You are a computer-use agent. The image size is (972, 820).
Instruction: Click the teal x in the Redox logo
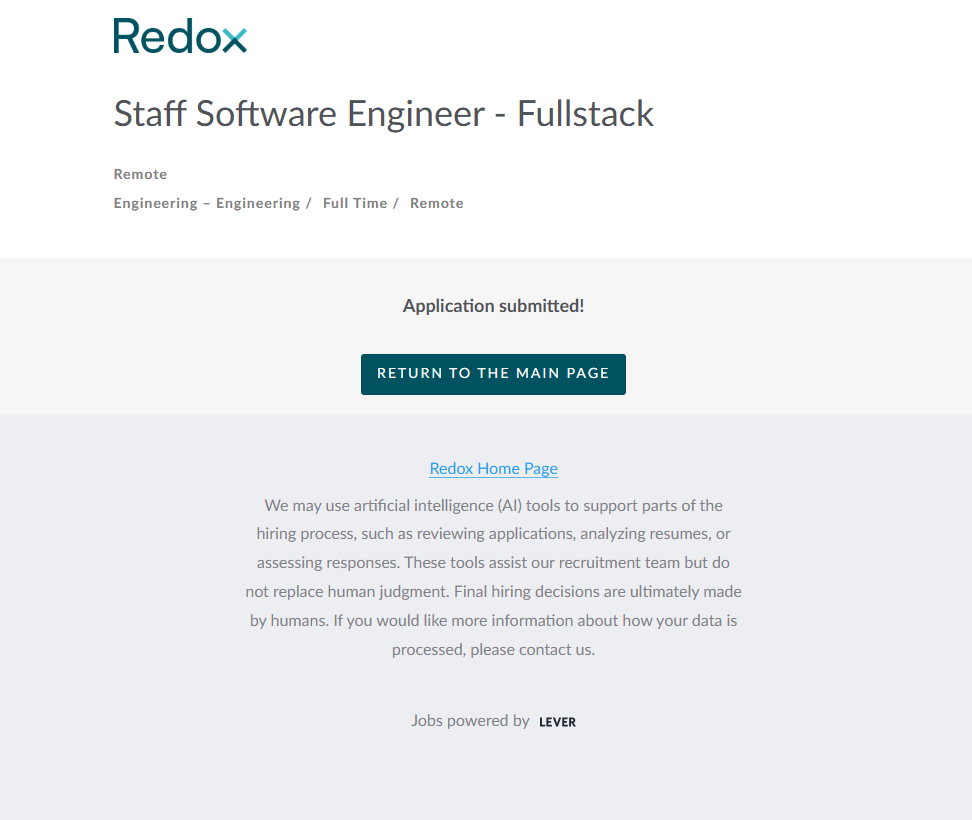(233, 41)
